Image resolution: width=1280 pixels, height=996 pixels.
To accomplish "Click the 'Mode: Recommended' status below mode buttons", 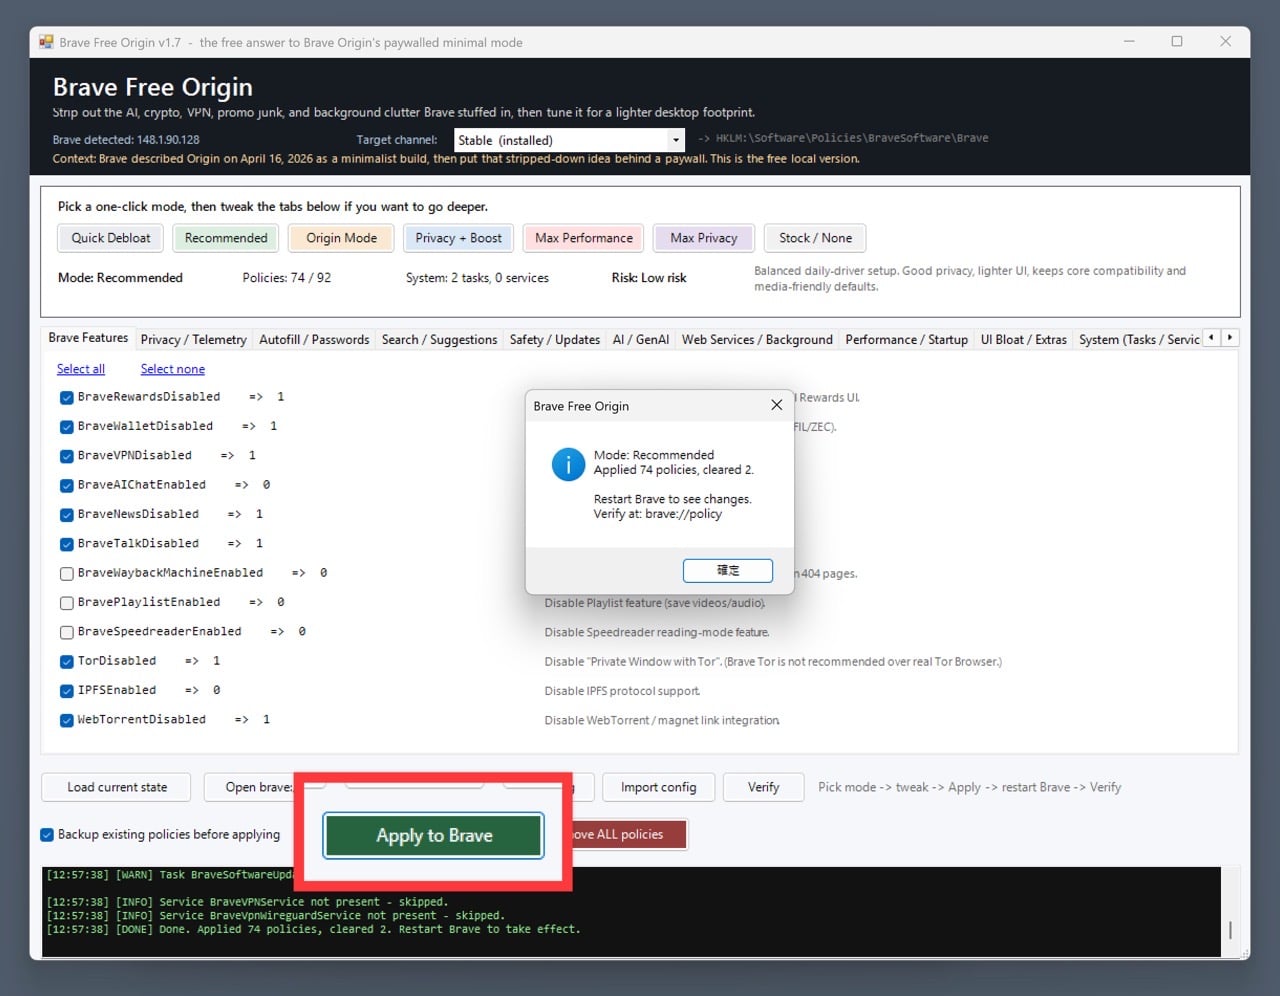I will click(120, 278).
